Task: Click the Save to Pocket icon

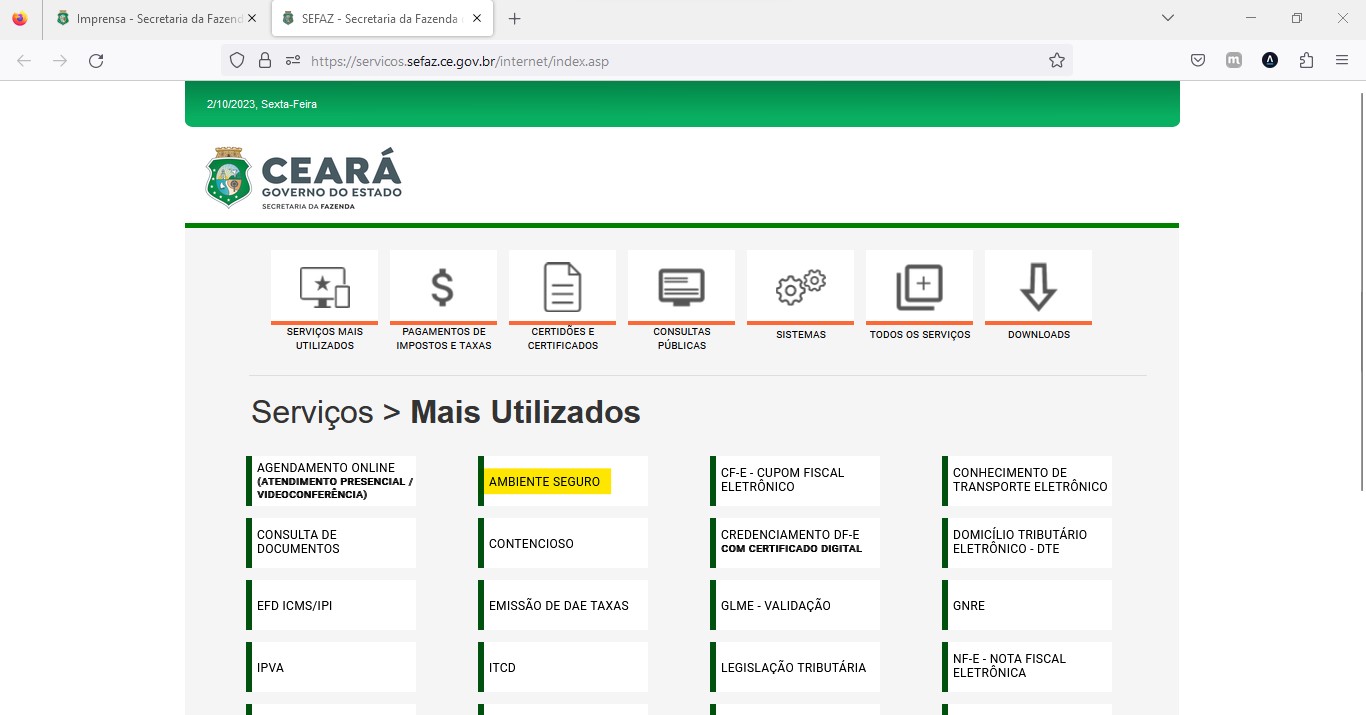Action: [1198, 61]
